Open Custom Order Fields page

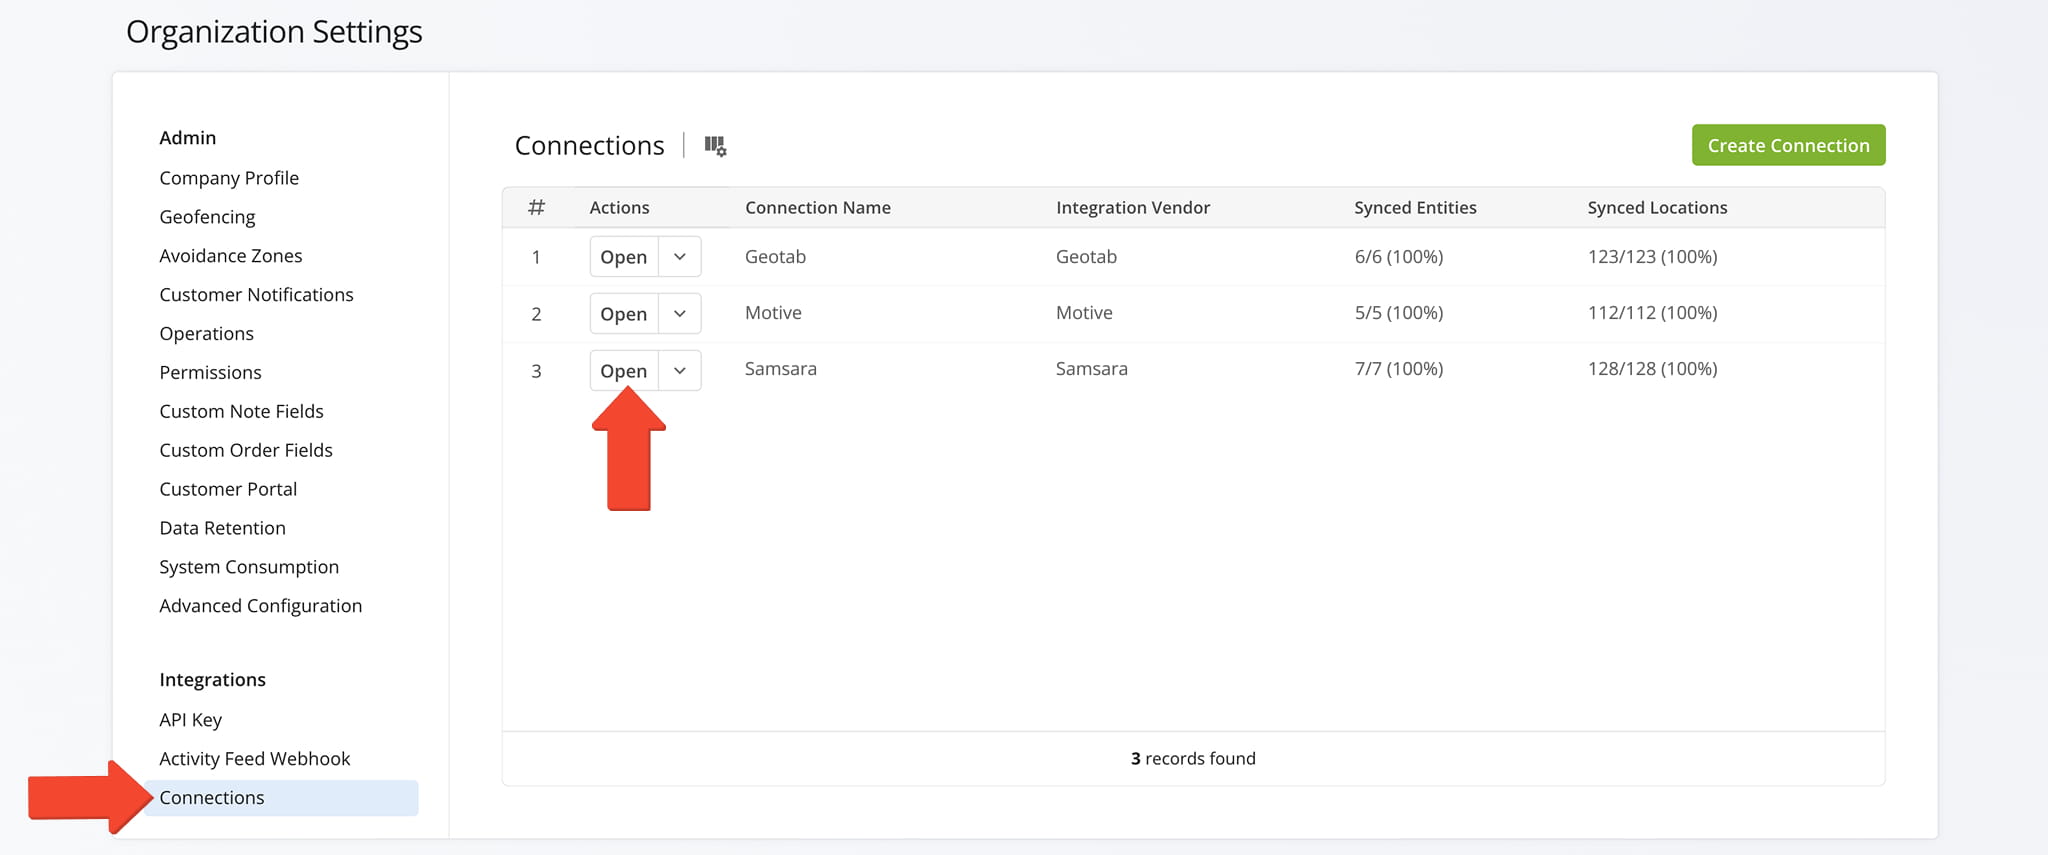pyautogui.click(x=246, y=451)
